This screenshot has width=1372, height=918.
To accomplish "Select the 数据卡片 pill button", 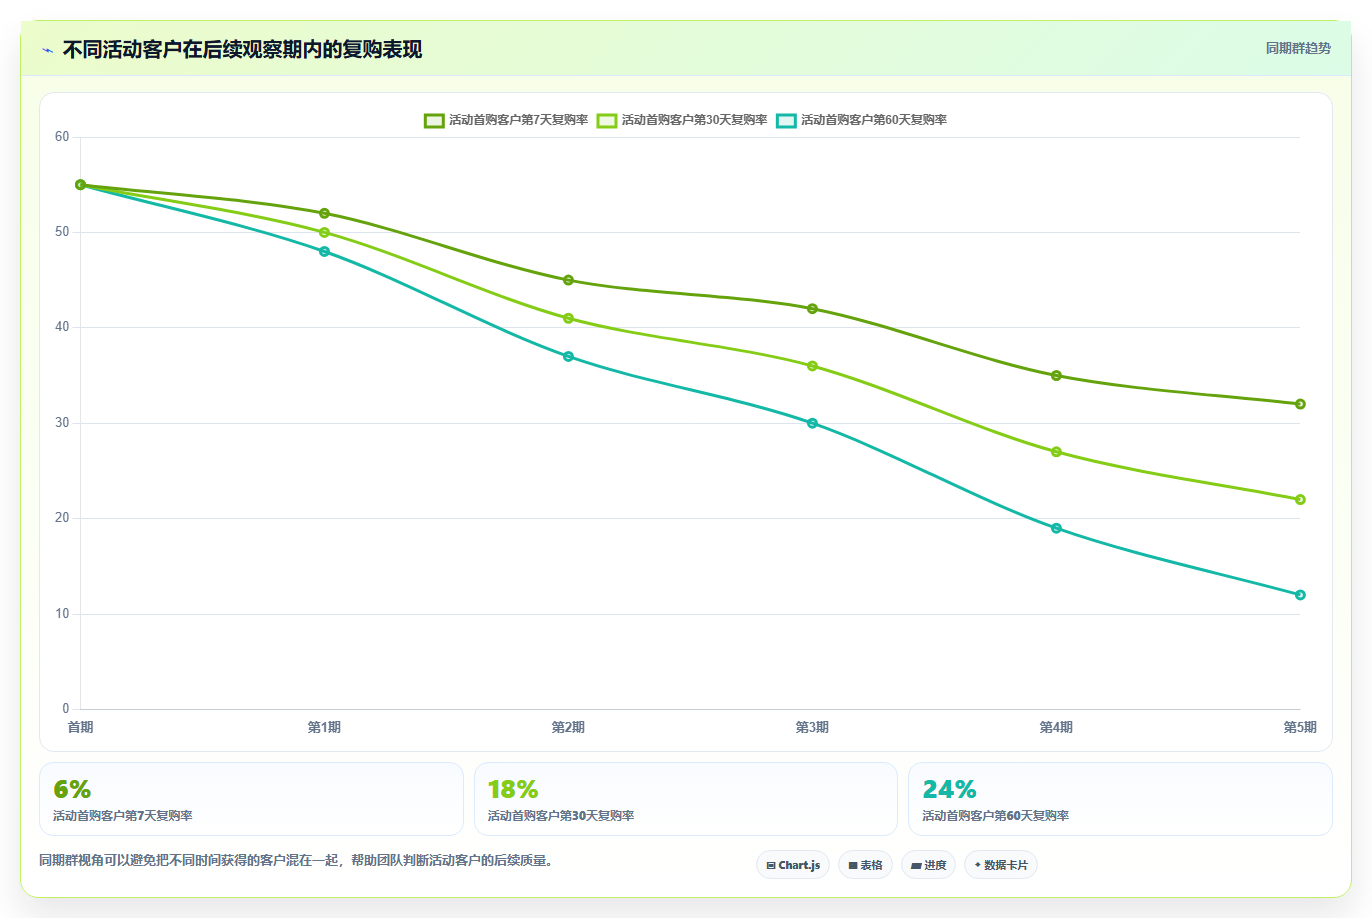I will coord(1001,865).
